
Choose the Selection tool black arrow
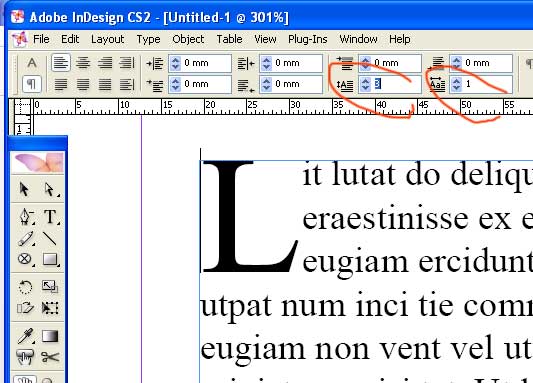[24, 189]
